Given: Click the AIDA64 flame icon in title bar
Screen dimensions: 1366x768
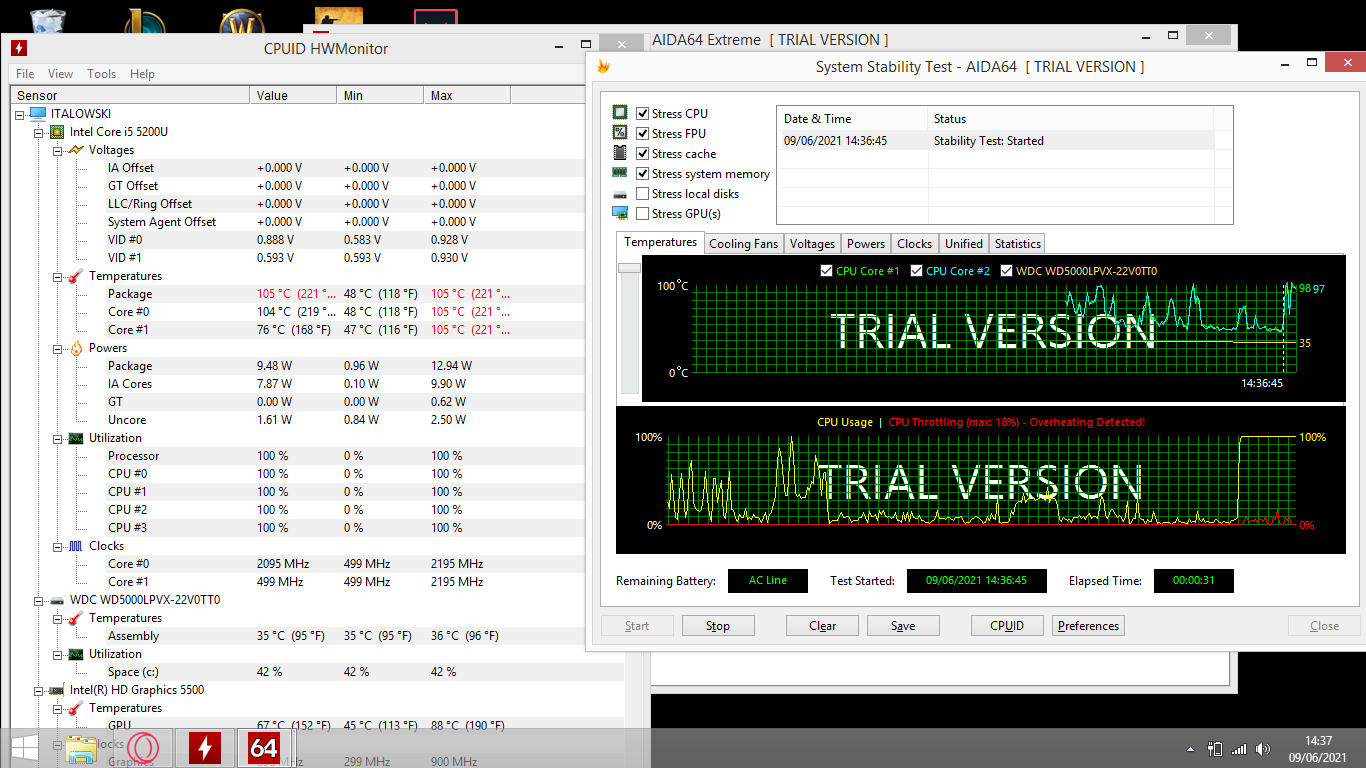Looking at the screenshot, I should point(603,67).
